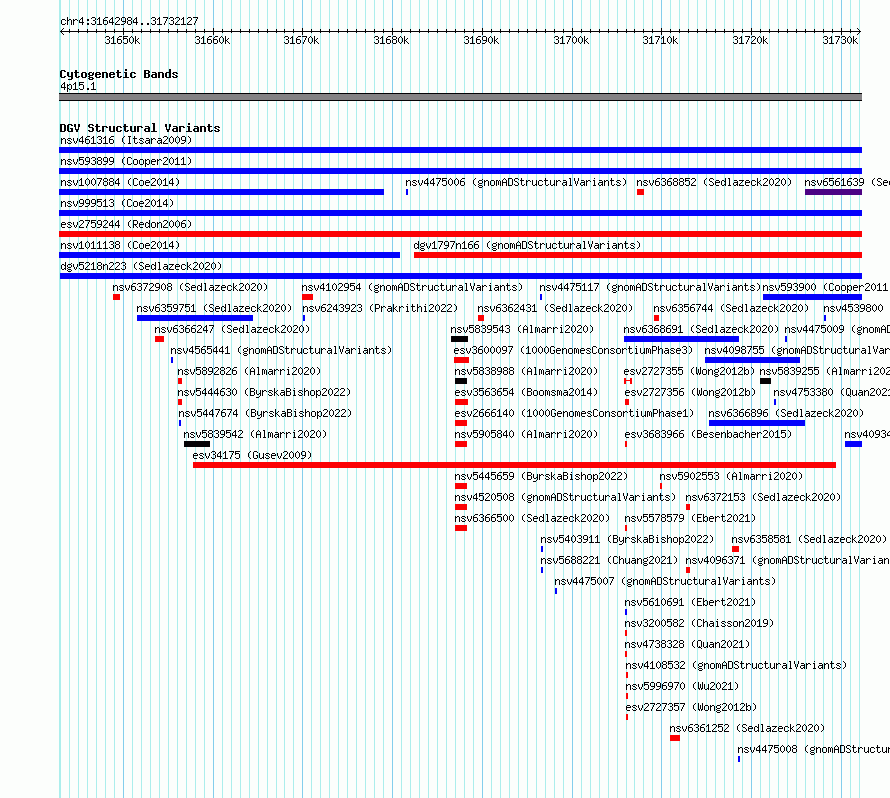Click the 4p15.1 cytogenetic band bar

coord(460,97)
